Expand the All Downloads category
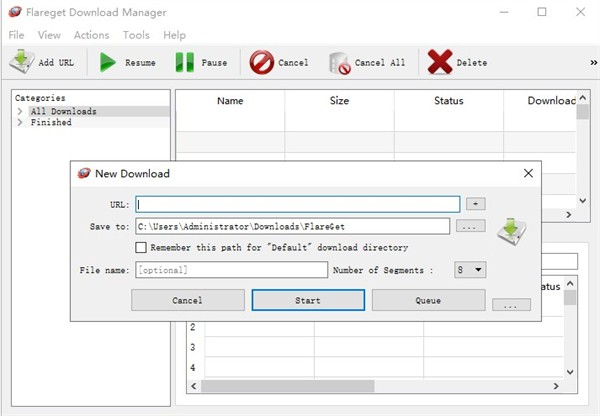Image resolution: width=600 pixels, height=416 pixels. point(19,111)
